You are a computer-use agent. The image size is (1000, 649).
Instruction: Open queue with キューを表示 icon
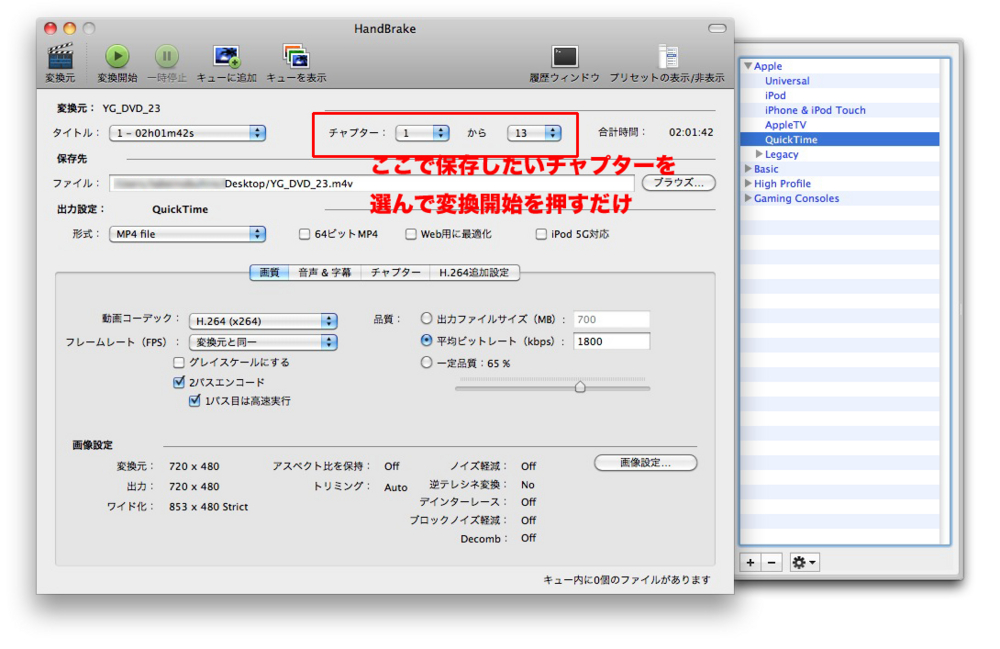[x=296, y=56]
